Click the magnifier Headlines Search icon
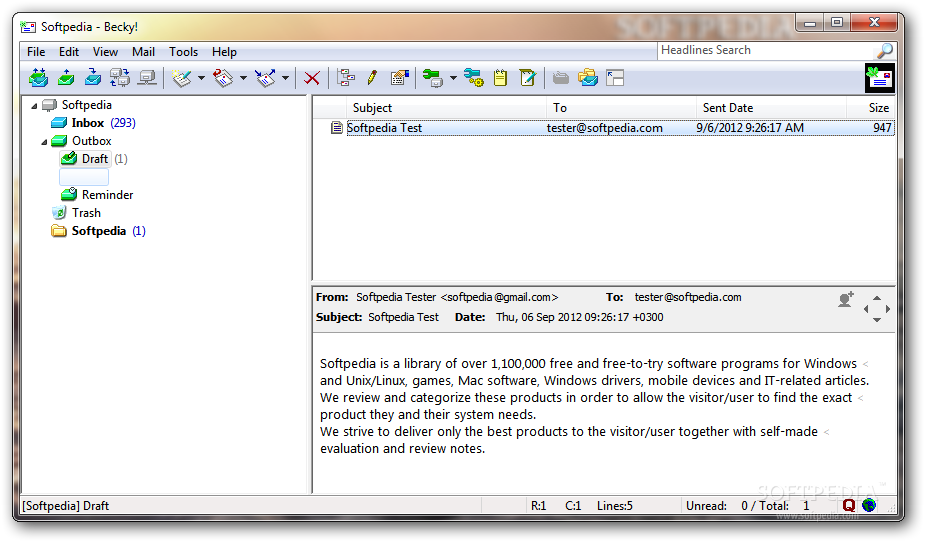 click(884, 51)
